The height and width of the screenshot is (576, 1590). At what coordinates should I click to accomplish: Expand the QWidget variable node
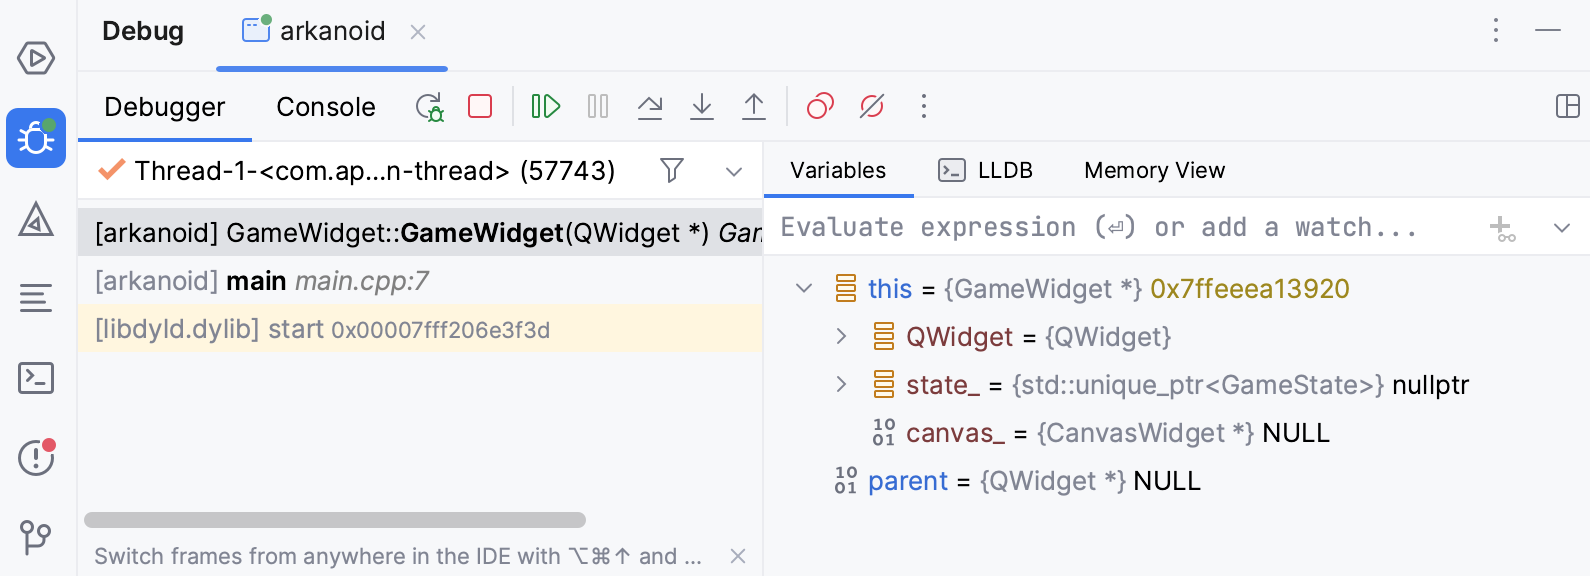pos(840,337)
